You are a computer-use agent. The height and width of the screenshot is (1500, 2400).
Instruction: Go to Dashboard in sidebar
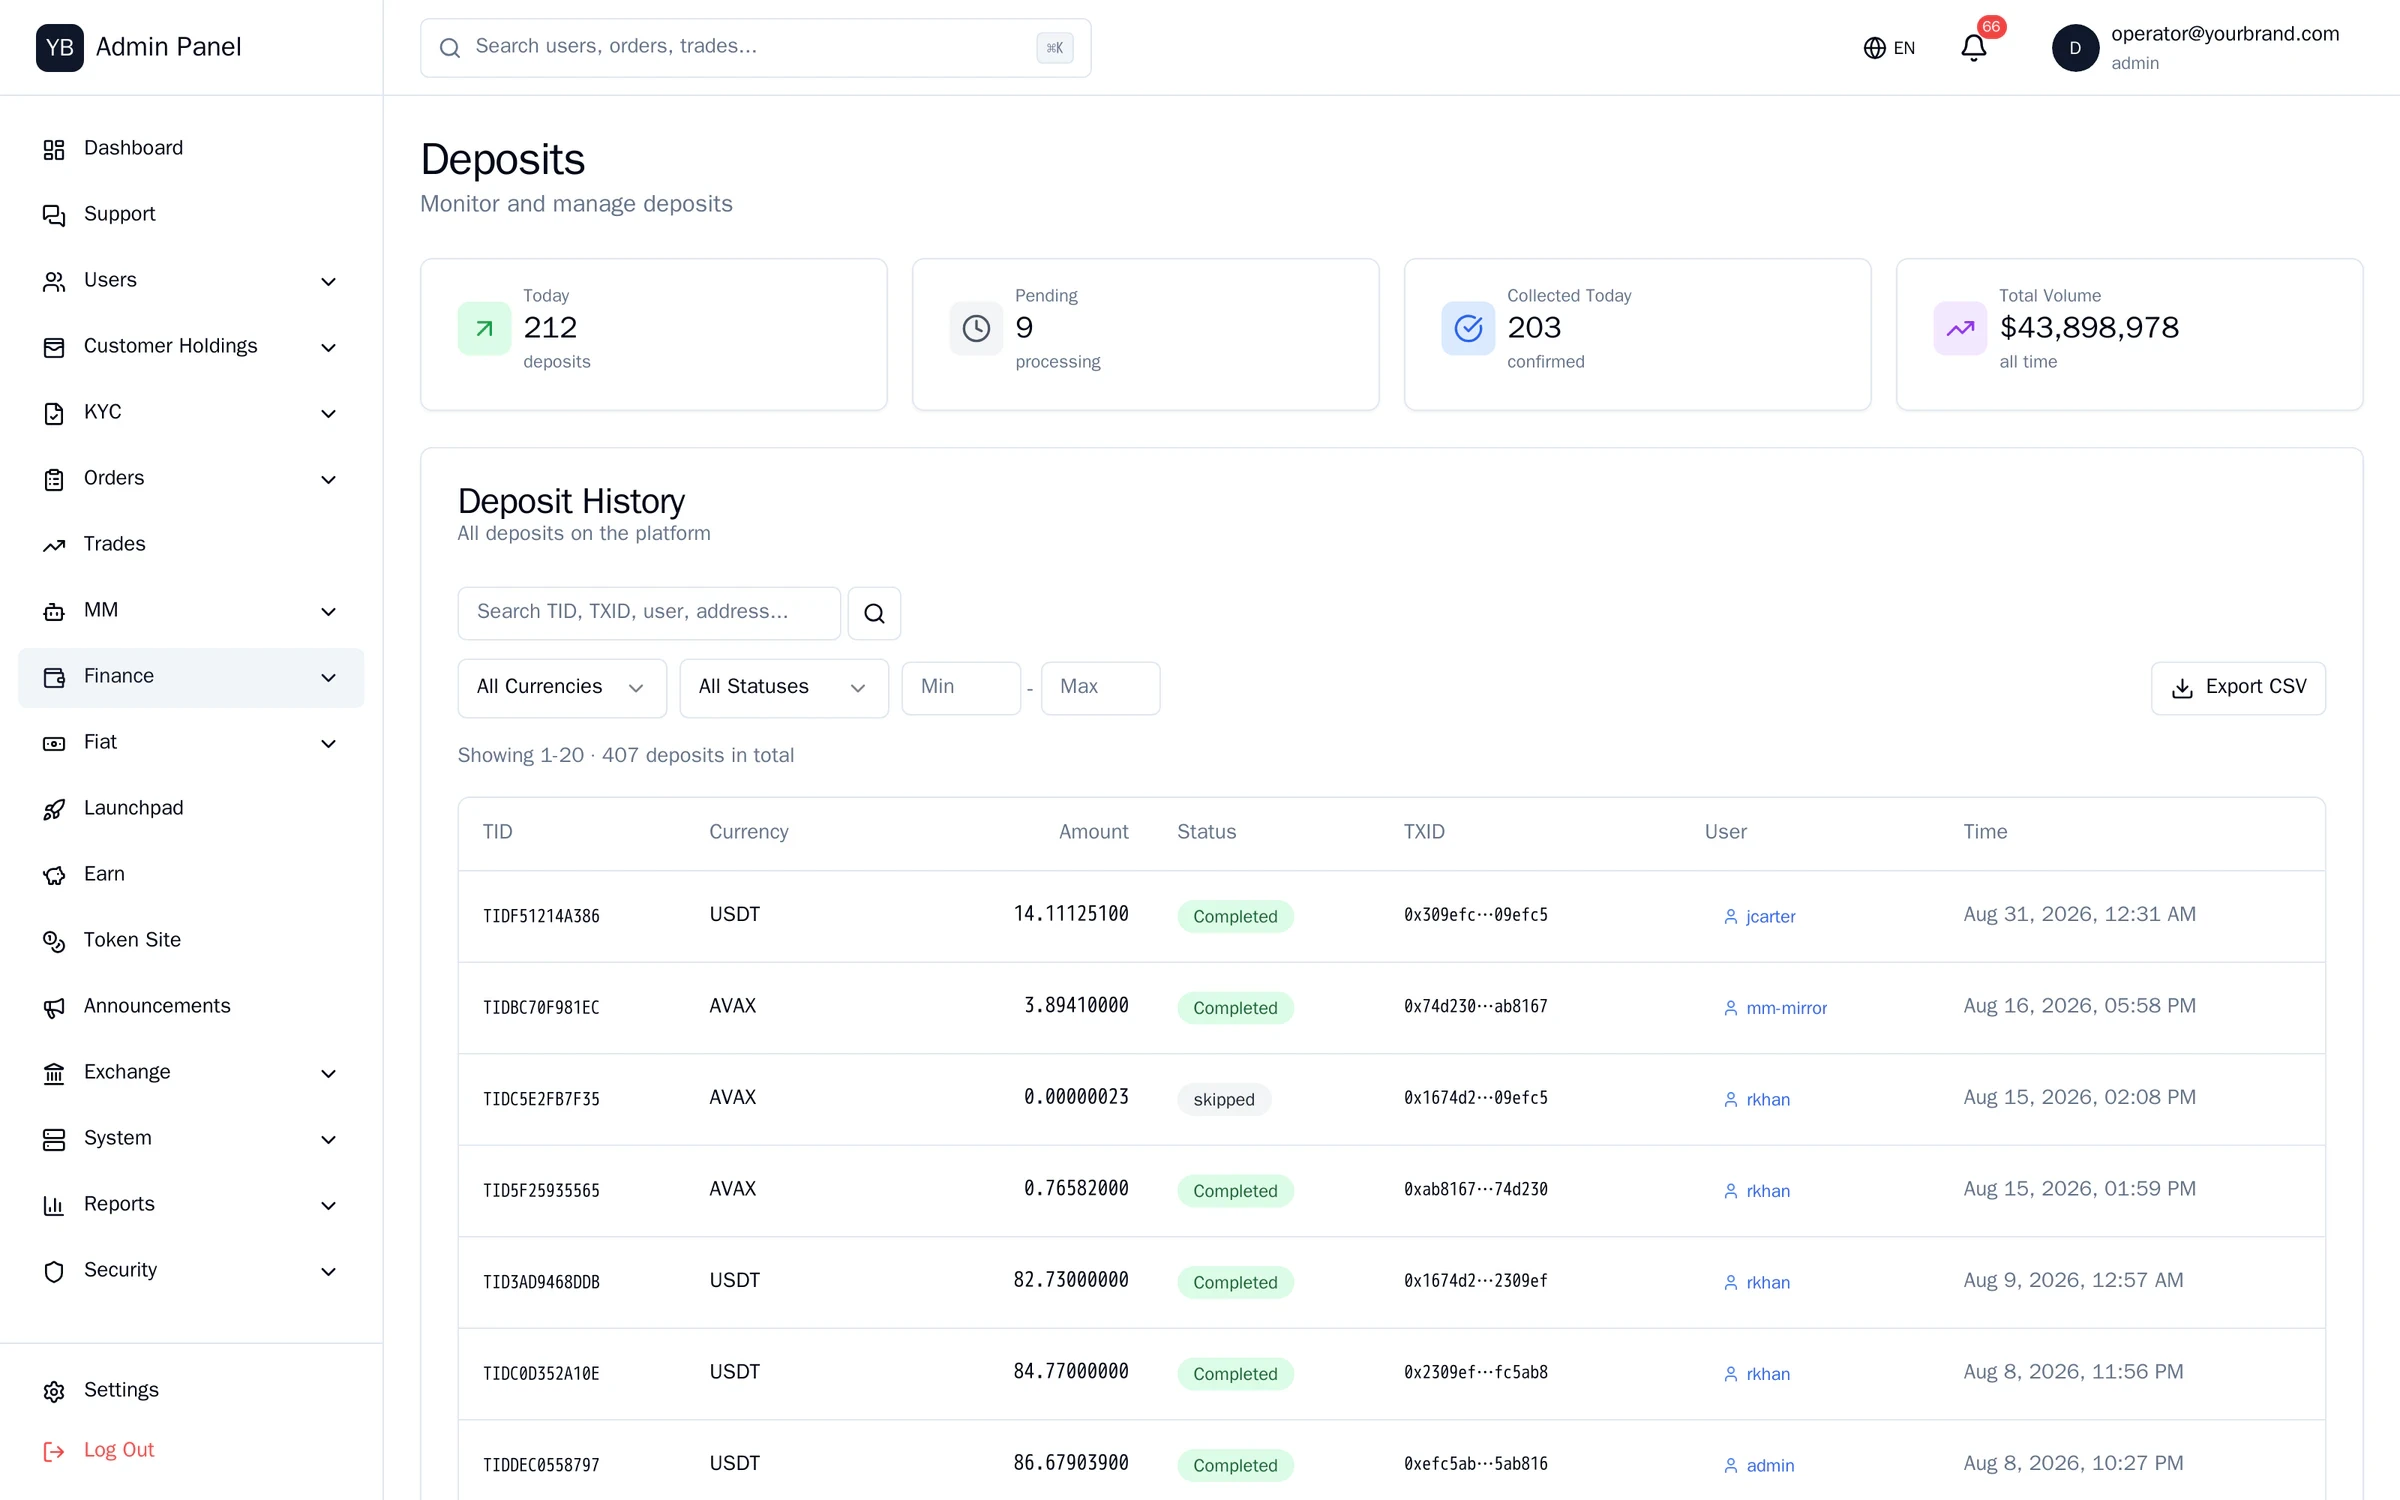point(191,149)
